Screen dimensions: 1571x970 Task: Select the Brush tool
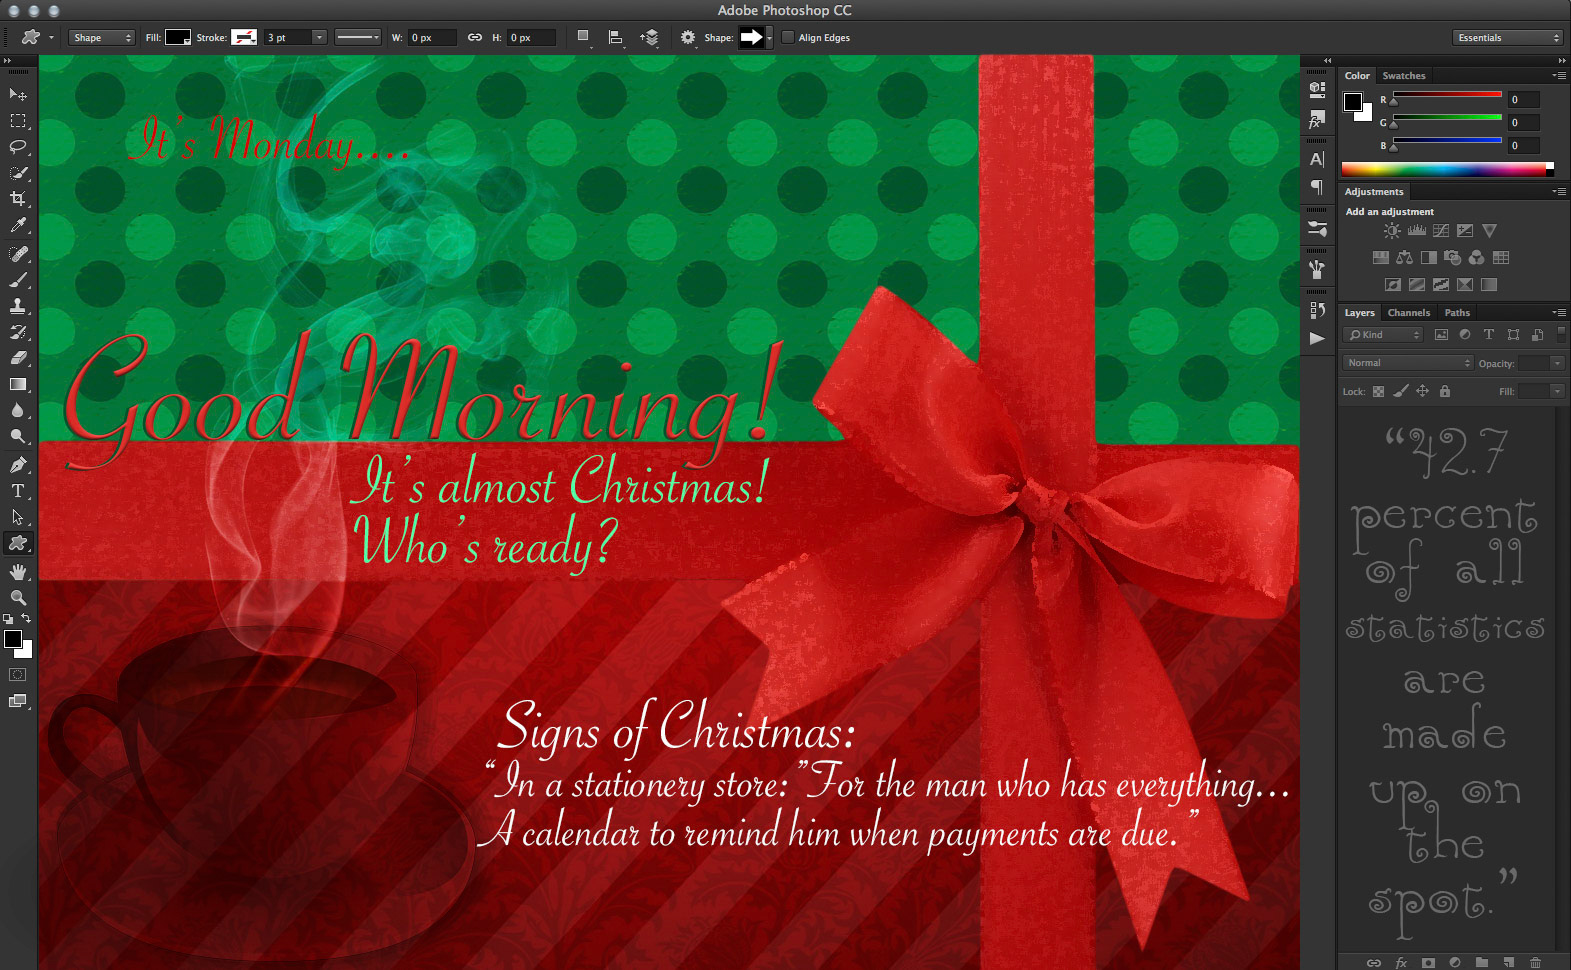click(18, 280)
